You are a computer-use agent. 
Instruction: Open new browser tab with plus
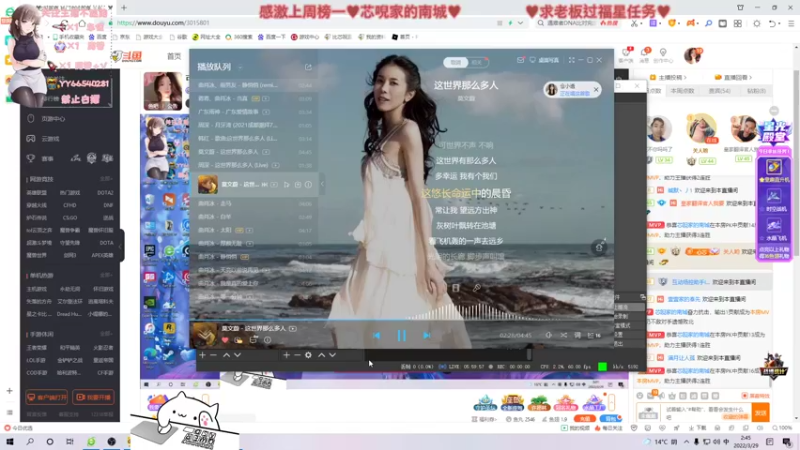coord(124,8)
